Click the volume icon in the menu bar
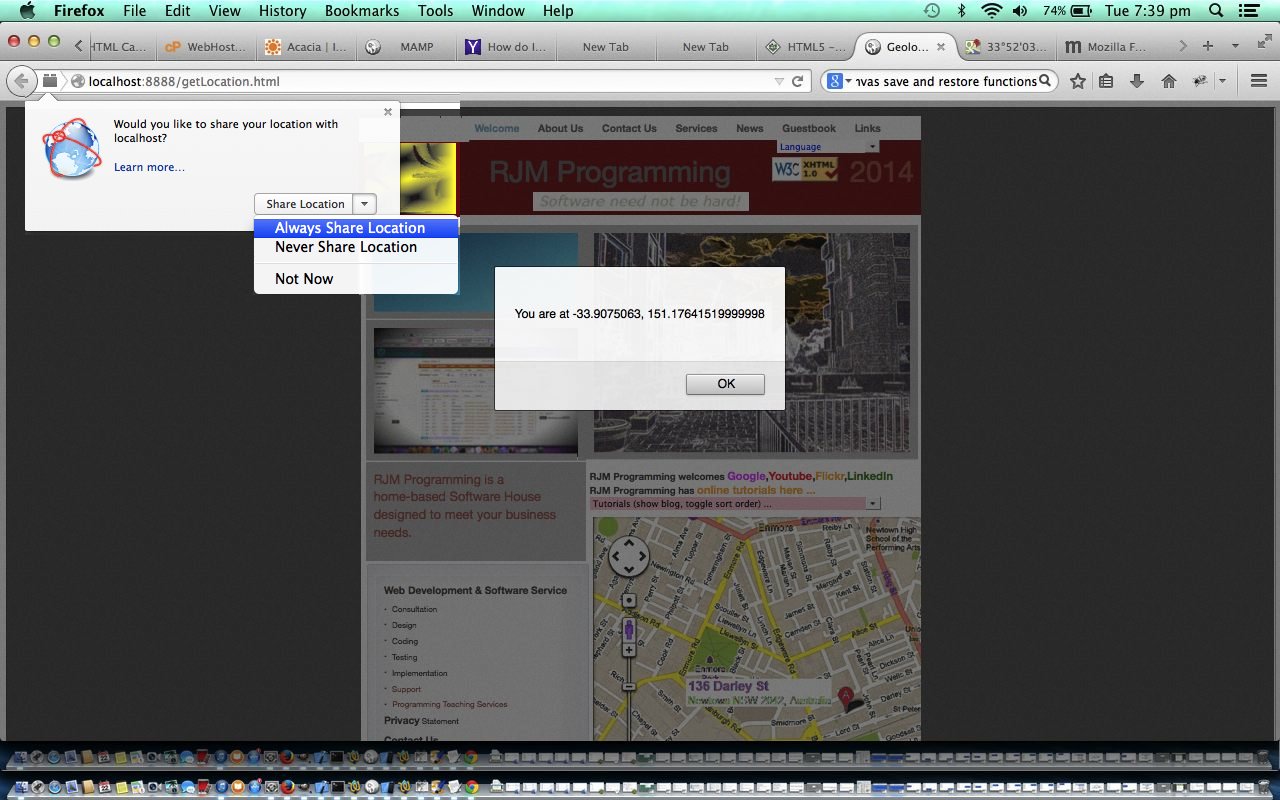The image size is (1280, 800). pos(1020,11)
